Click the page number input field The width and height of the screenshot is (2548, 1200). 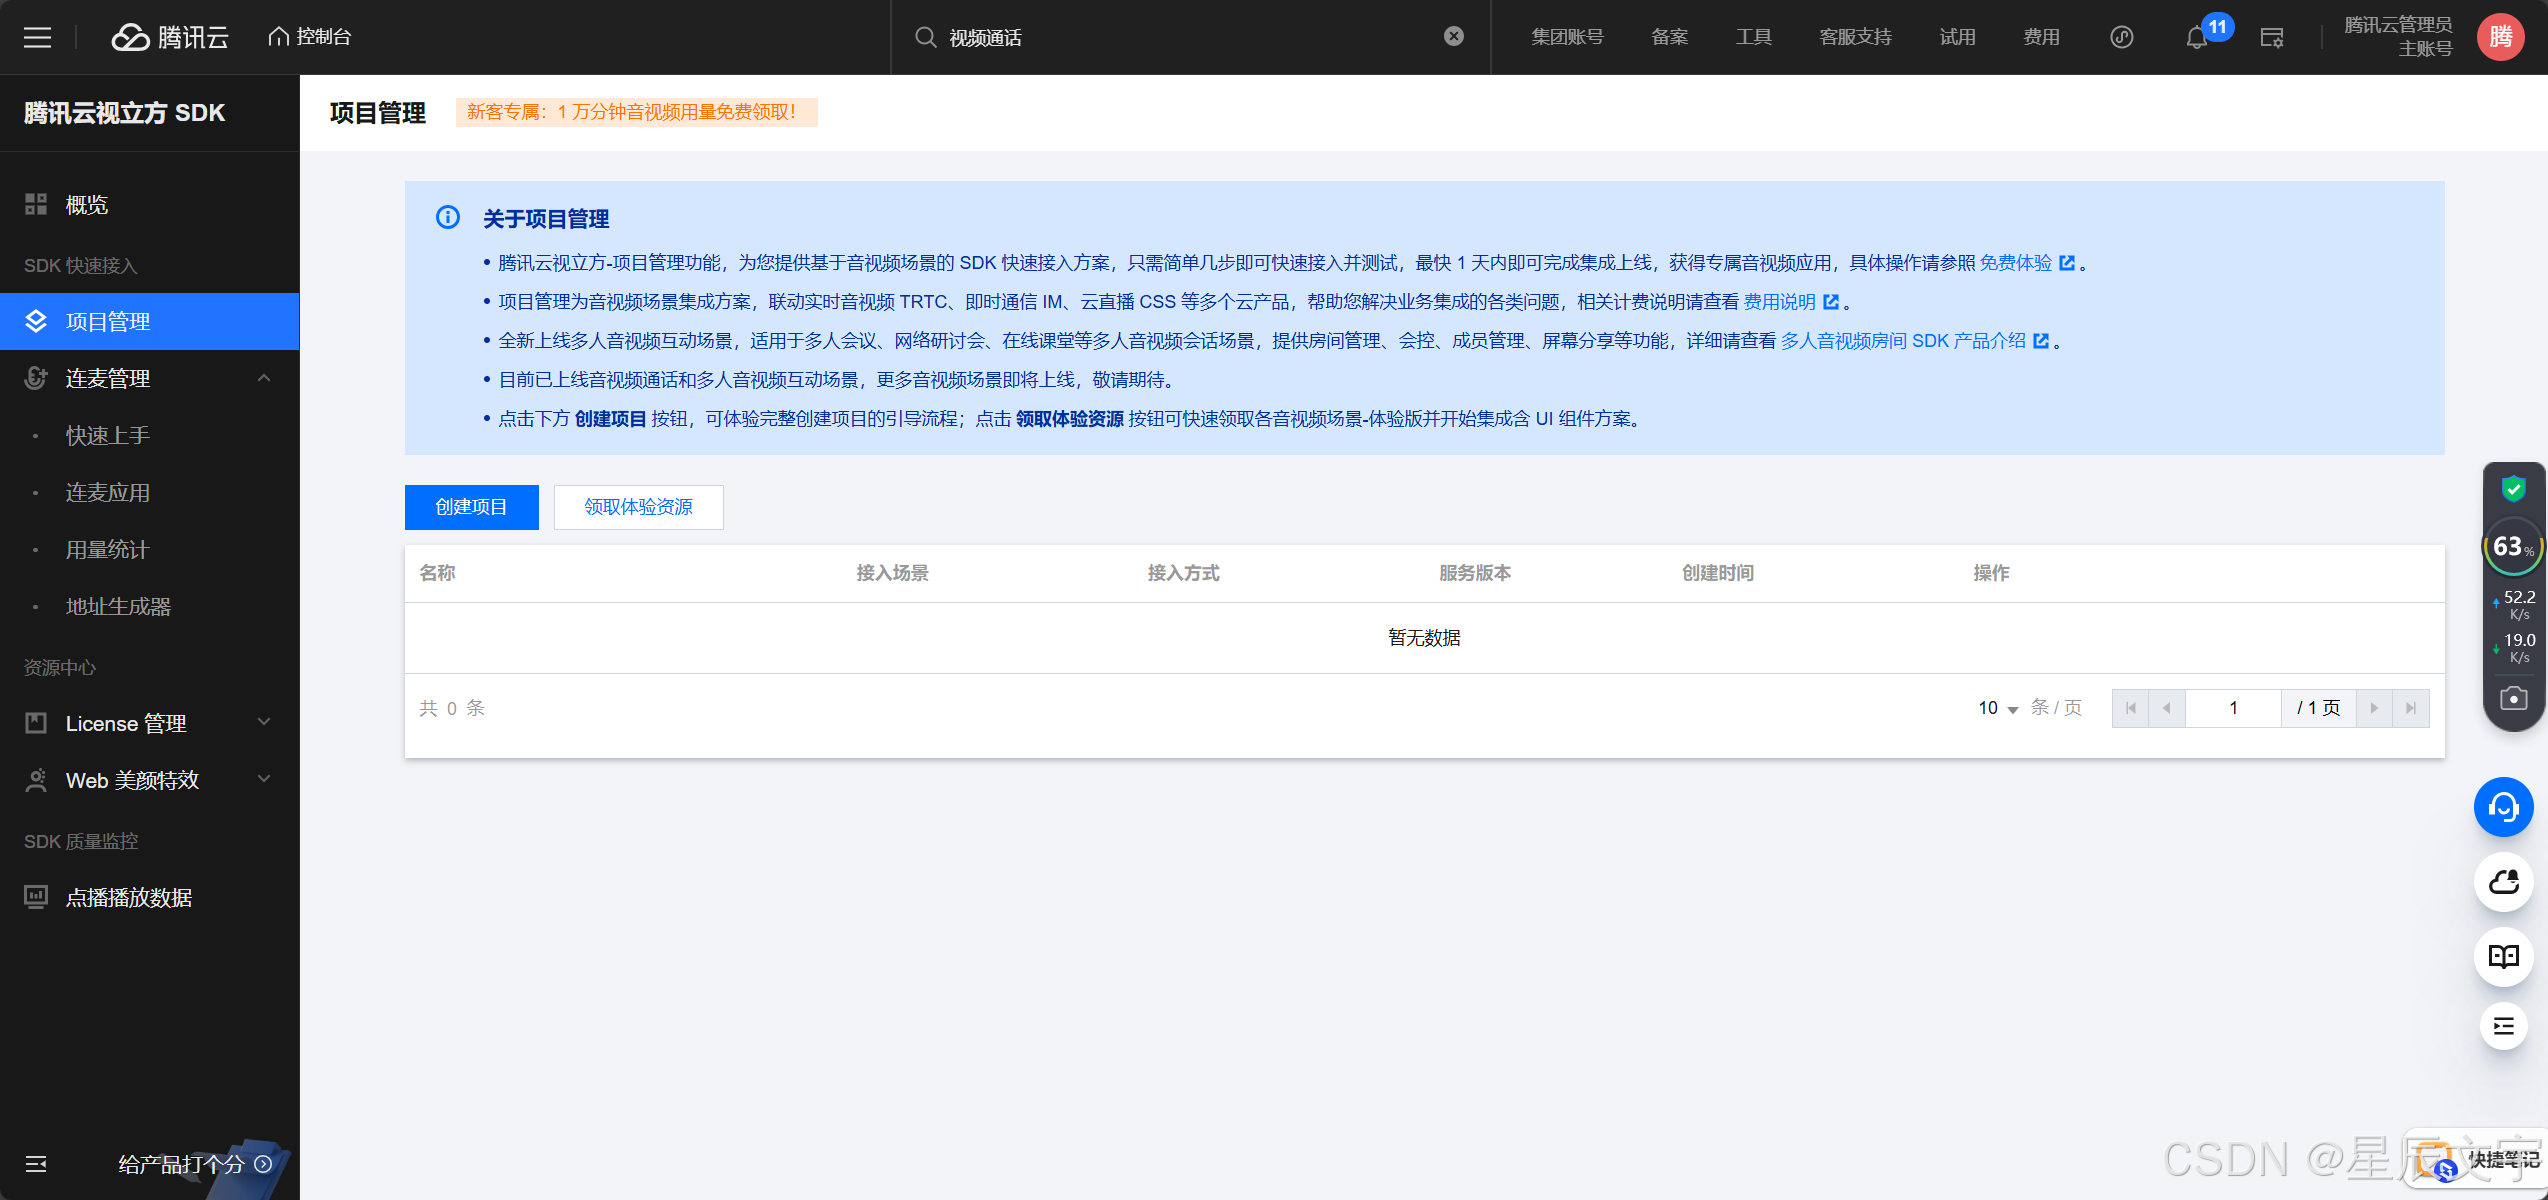pos(2232,708)
